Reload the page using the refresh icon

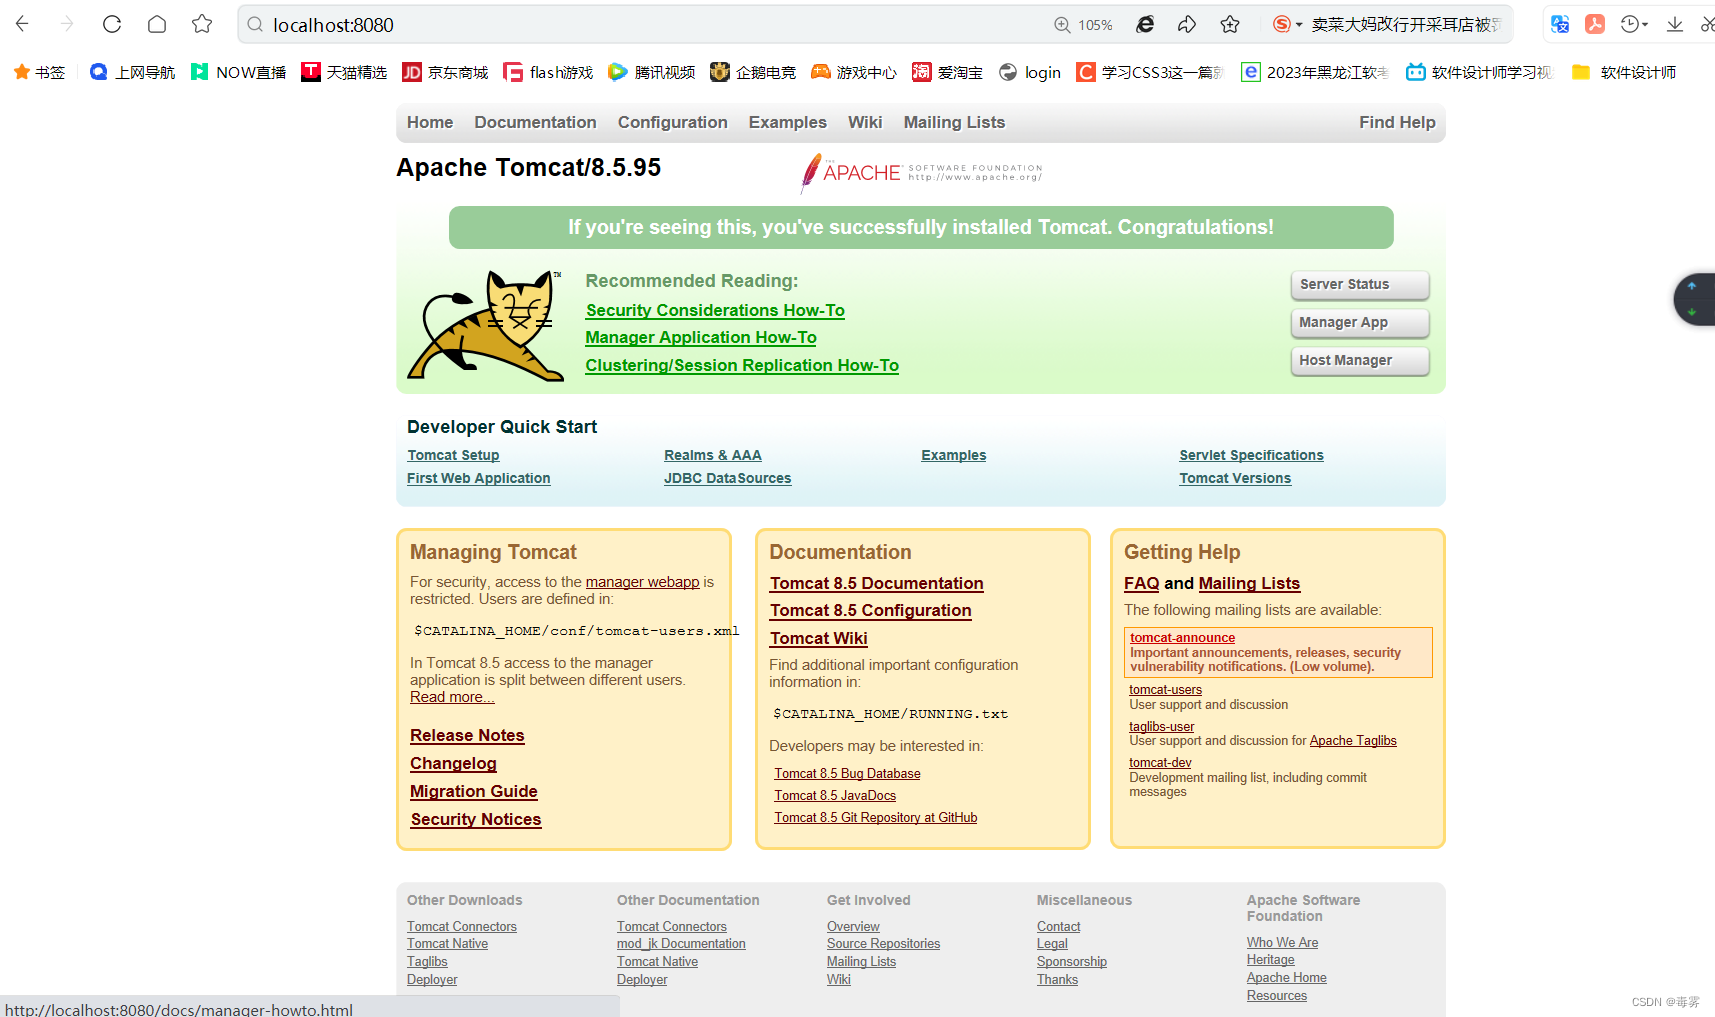point(111,23)
